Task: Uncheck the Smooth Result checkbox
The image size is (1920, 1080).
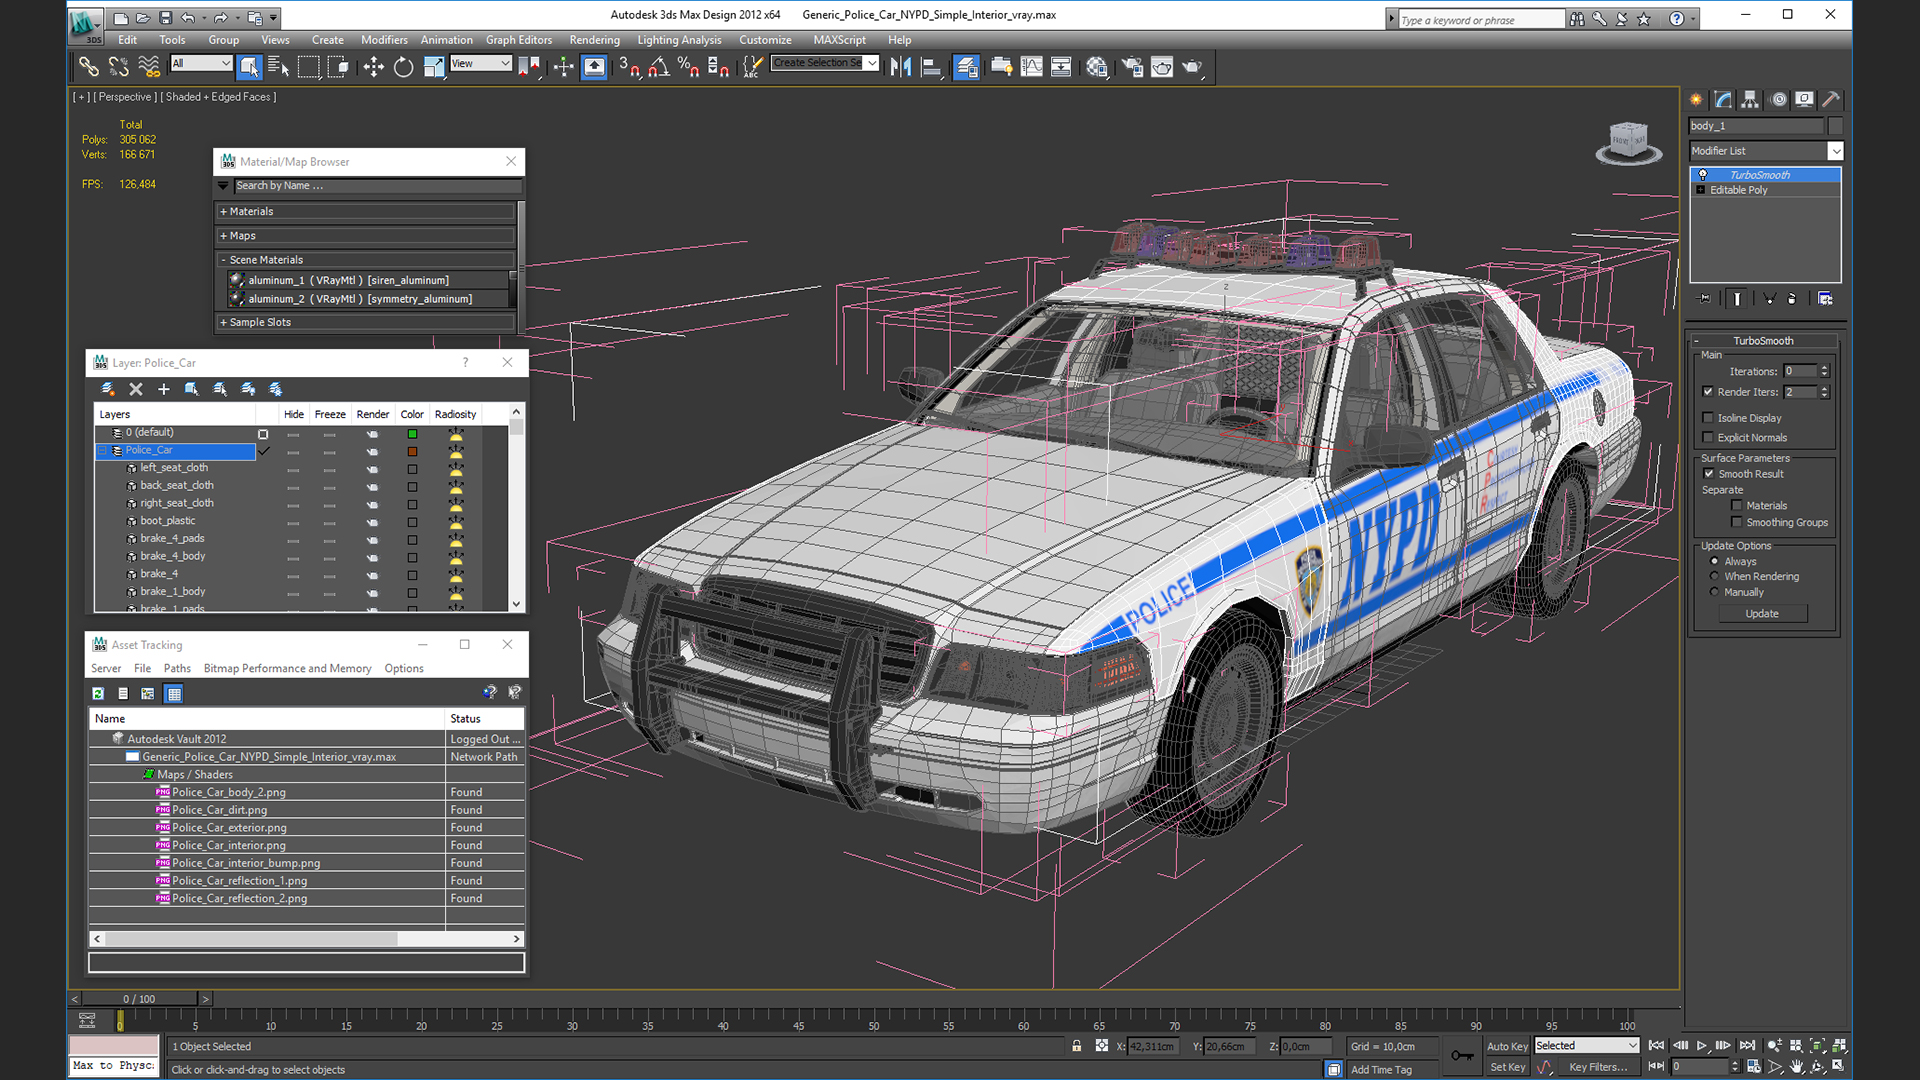Action: 1708,474
